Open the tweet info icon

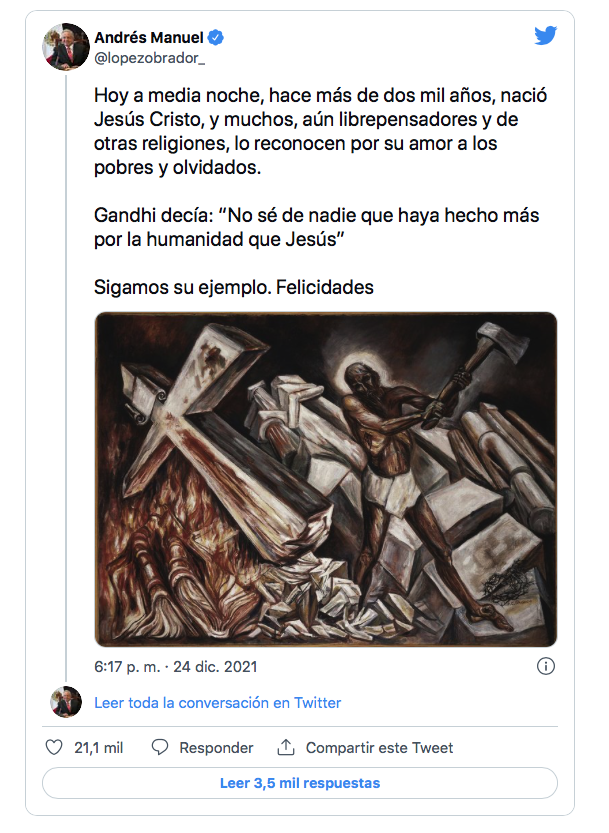(x=546, y=666)
